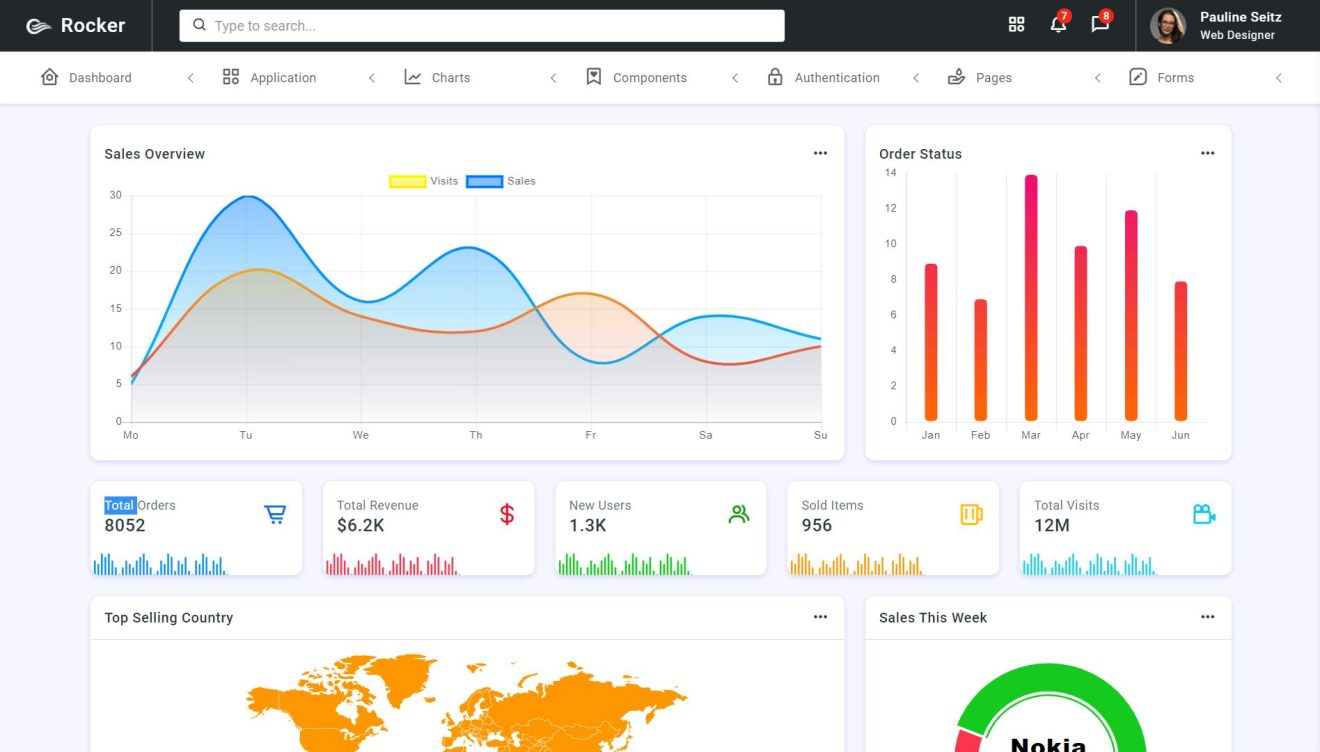1320x752 pixels.
Task: Select the dollar icon on Total Revenue card
Action: pyautogui.click(x=506, y=513)
